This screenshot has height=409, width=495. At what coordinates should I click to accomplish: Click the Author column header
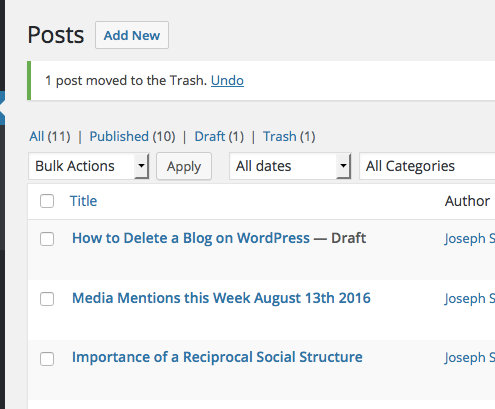click(x=467, y=201)
